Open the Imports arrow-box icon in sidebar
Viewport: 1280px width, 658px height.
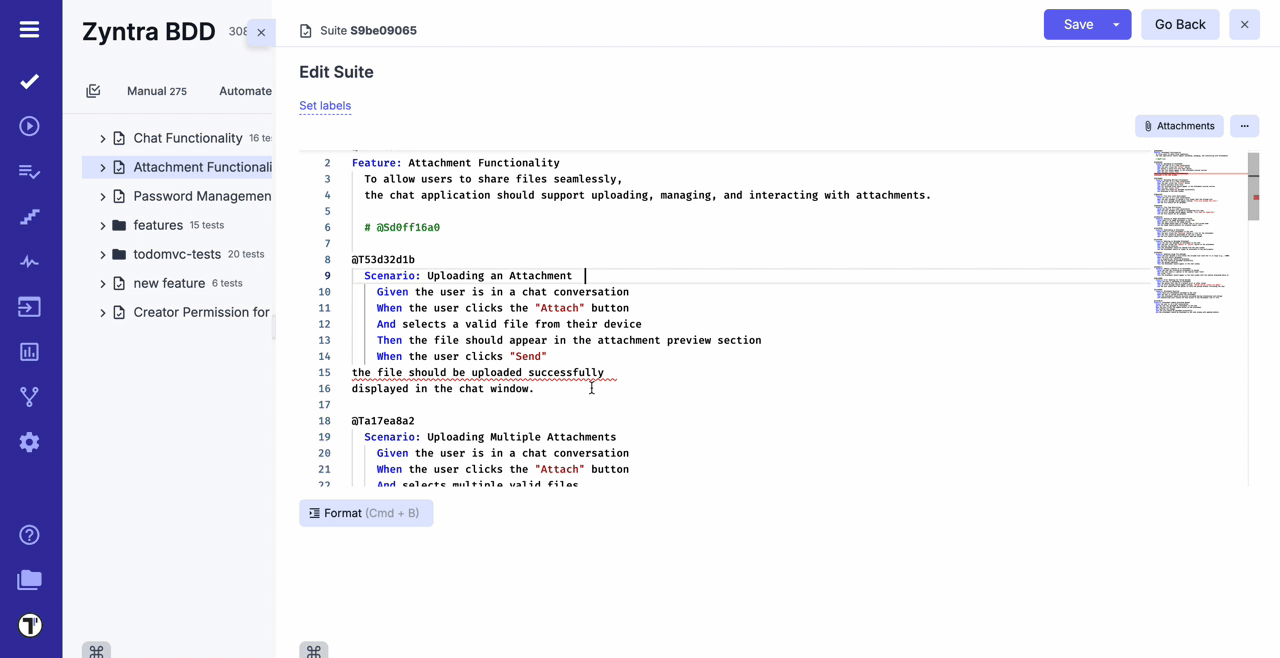coord(29,307)
